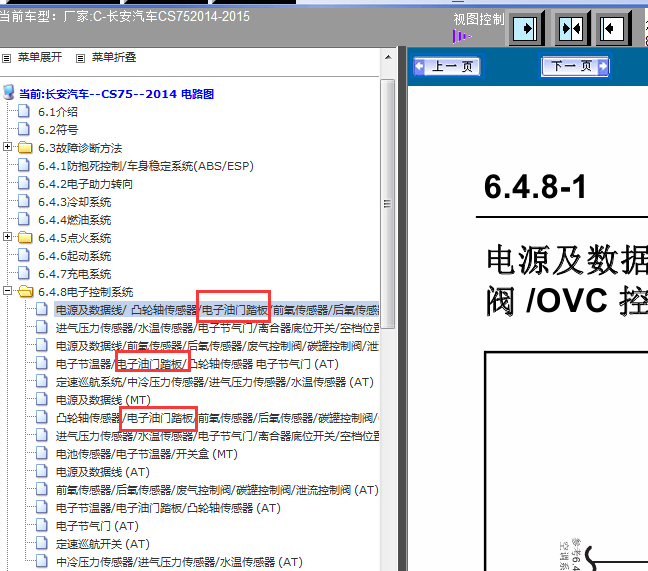Open 6.4.2电子助力转向 page
Screen dimensions: 648x571
85,184
